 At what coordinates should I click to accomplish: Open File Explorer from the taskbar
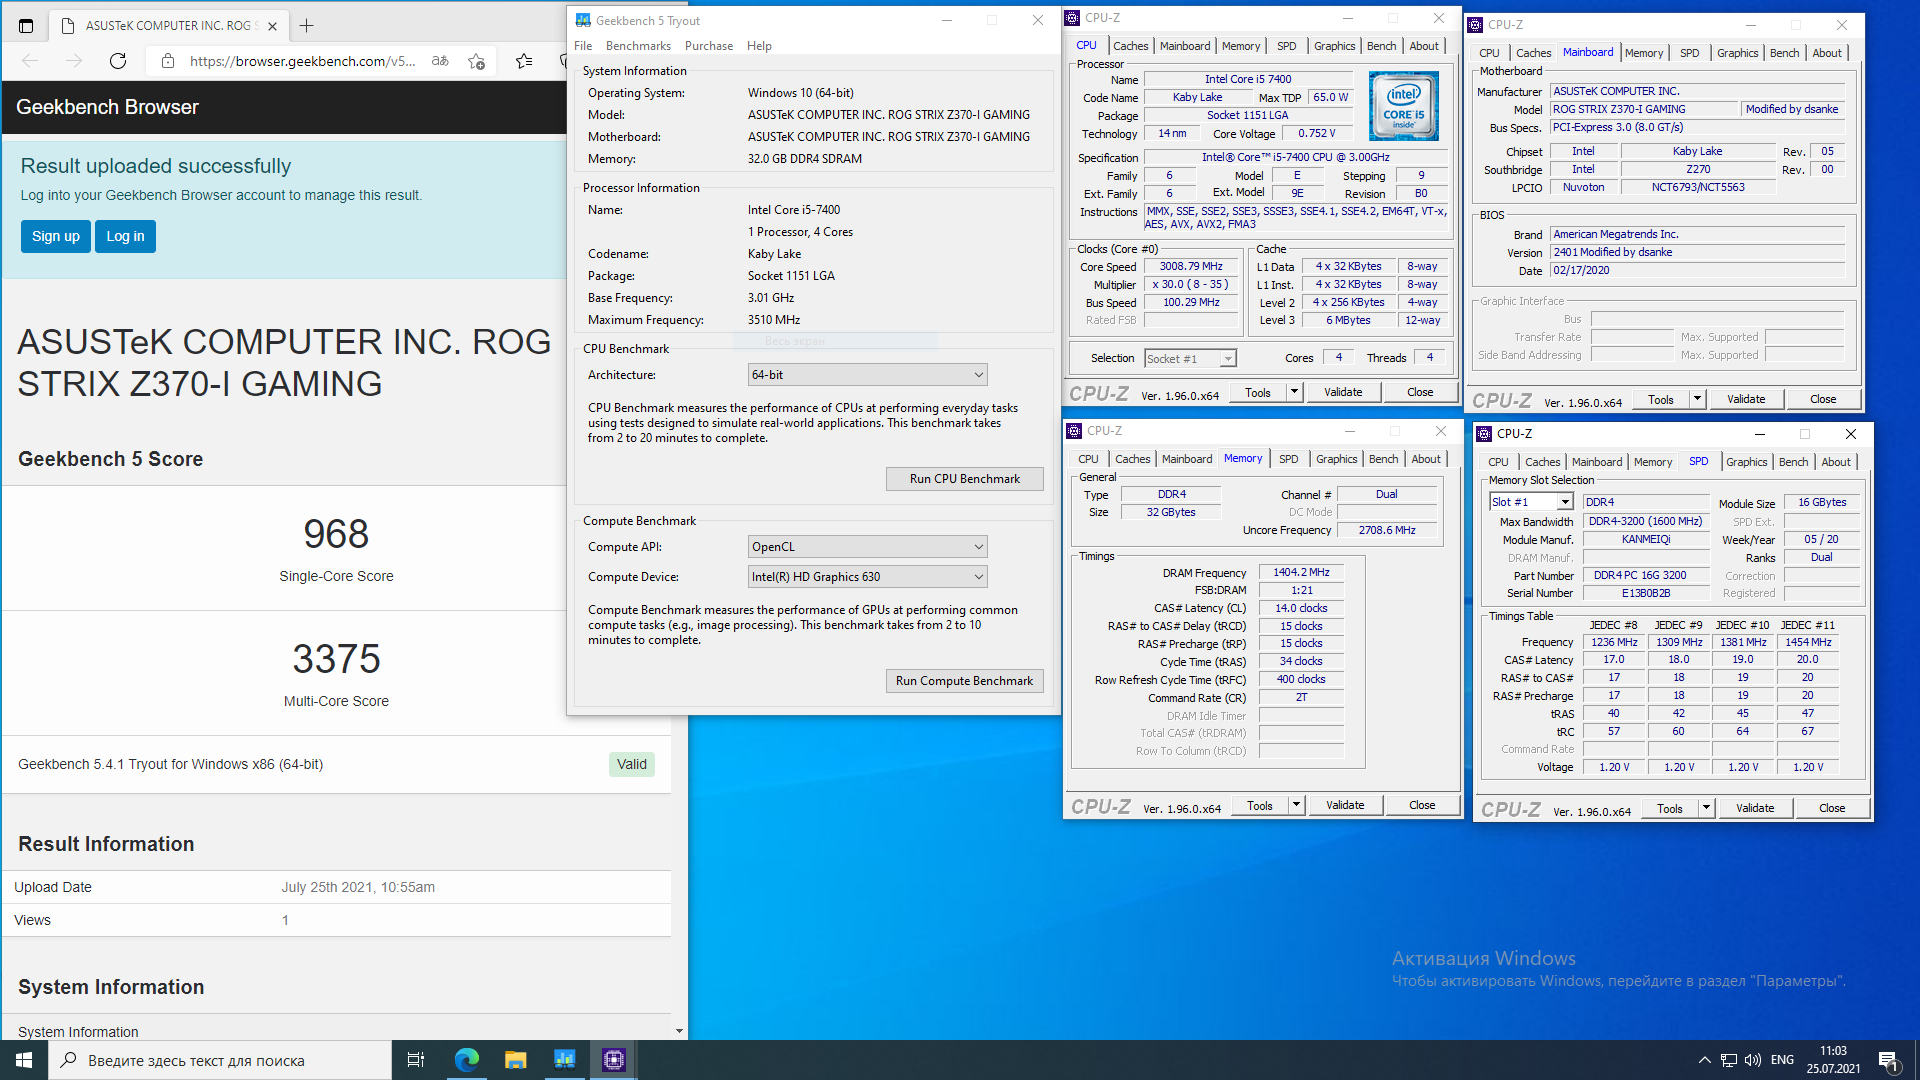click(515, 1060)
